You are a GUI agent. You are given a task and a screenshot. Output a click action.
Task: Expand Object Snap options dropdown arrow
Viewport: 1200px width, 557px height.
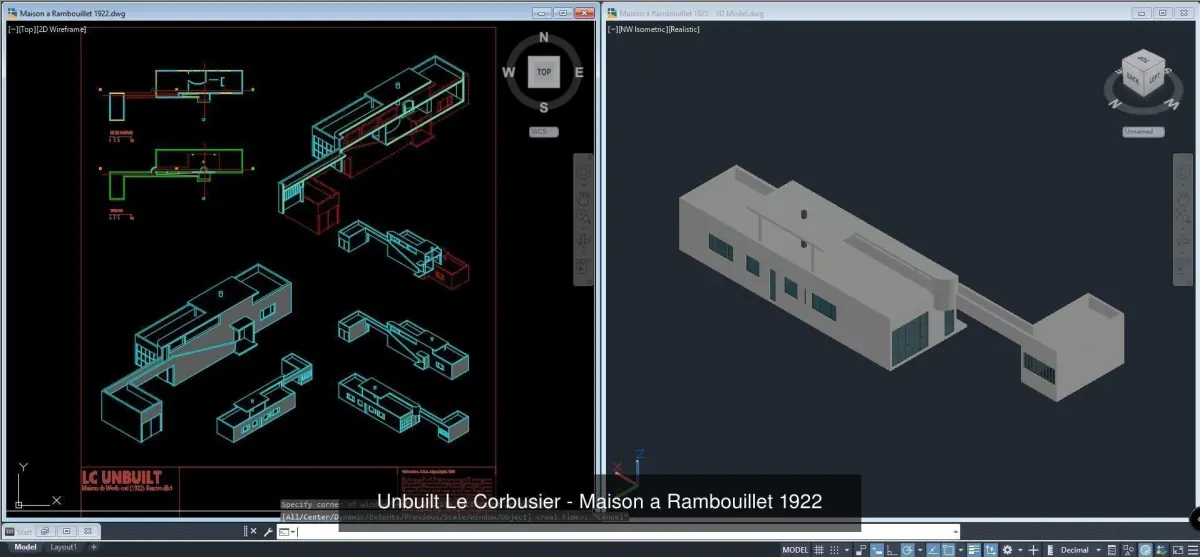point(960,549)
